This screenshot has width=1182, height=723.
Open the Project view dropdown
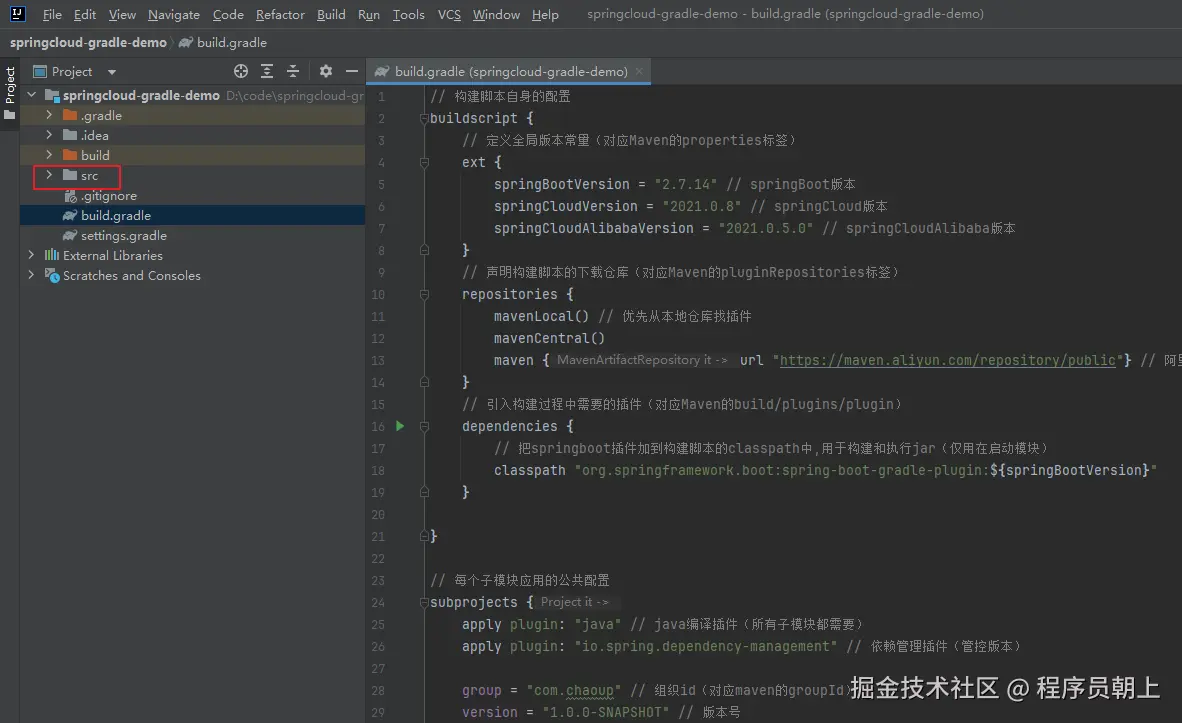coord(111,72)
